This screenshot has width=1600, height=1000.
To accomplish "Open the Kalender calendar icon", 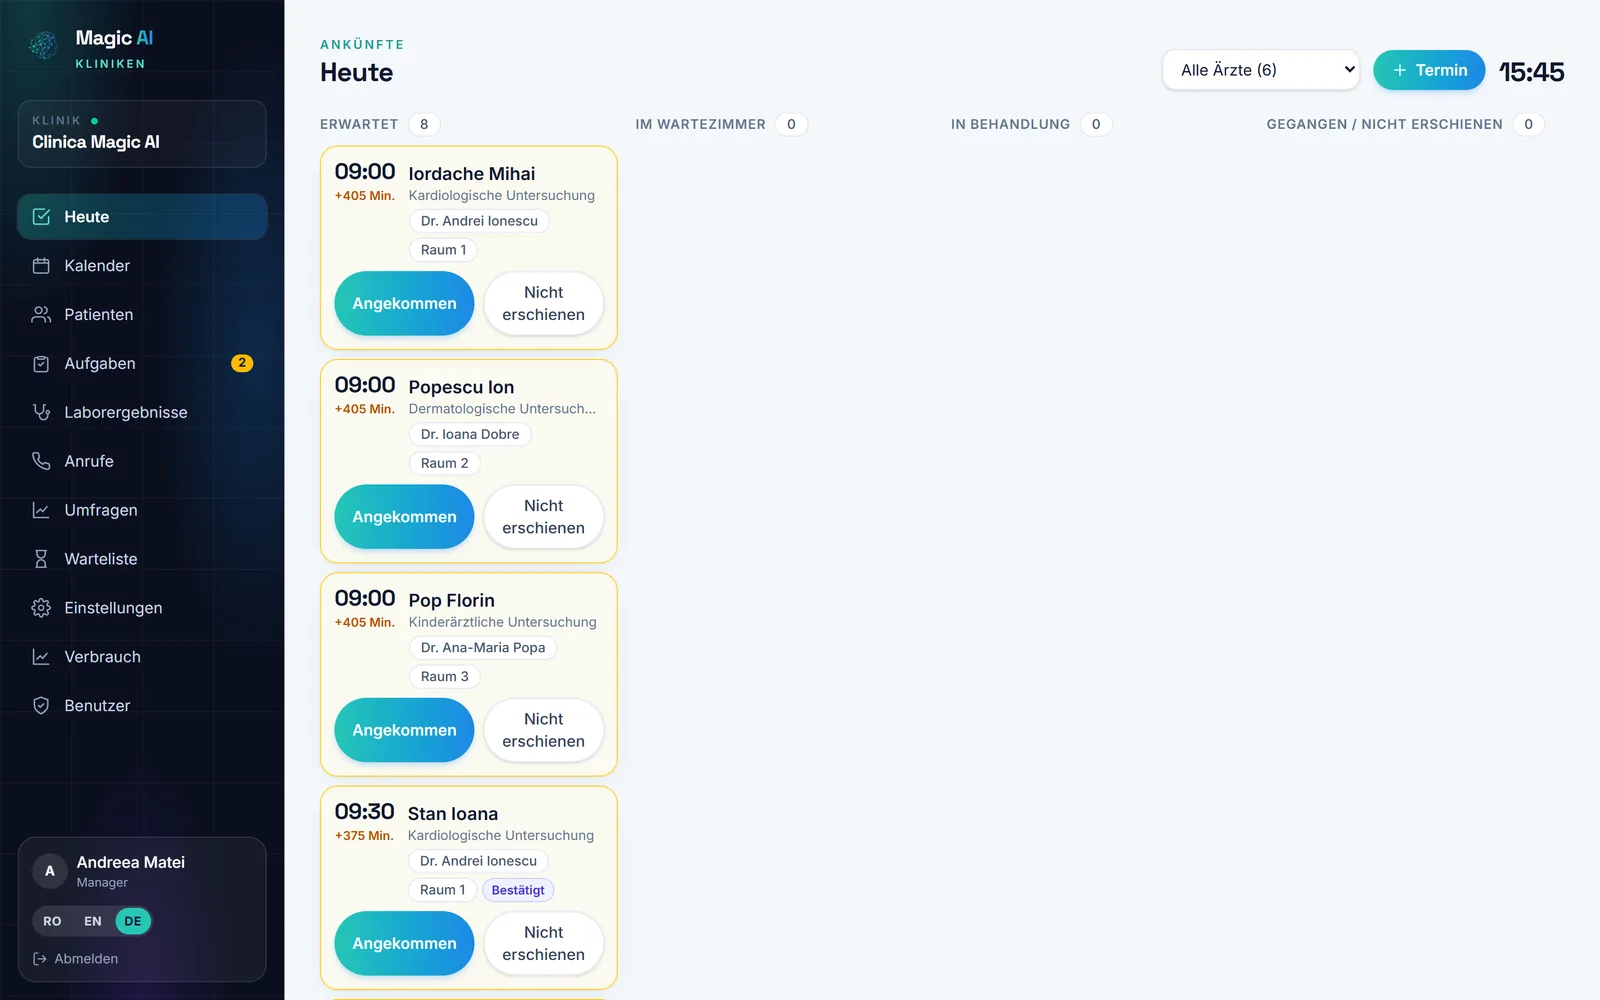I will pyautogui.click(x=41, y=266).
